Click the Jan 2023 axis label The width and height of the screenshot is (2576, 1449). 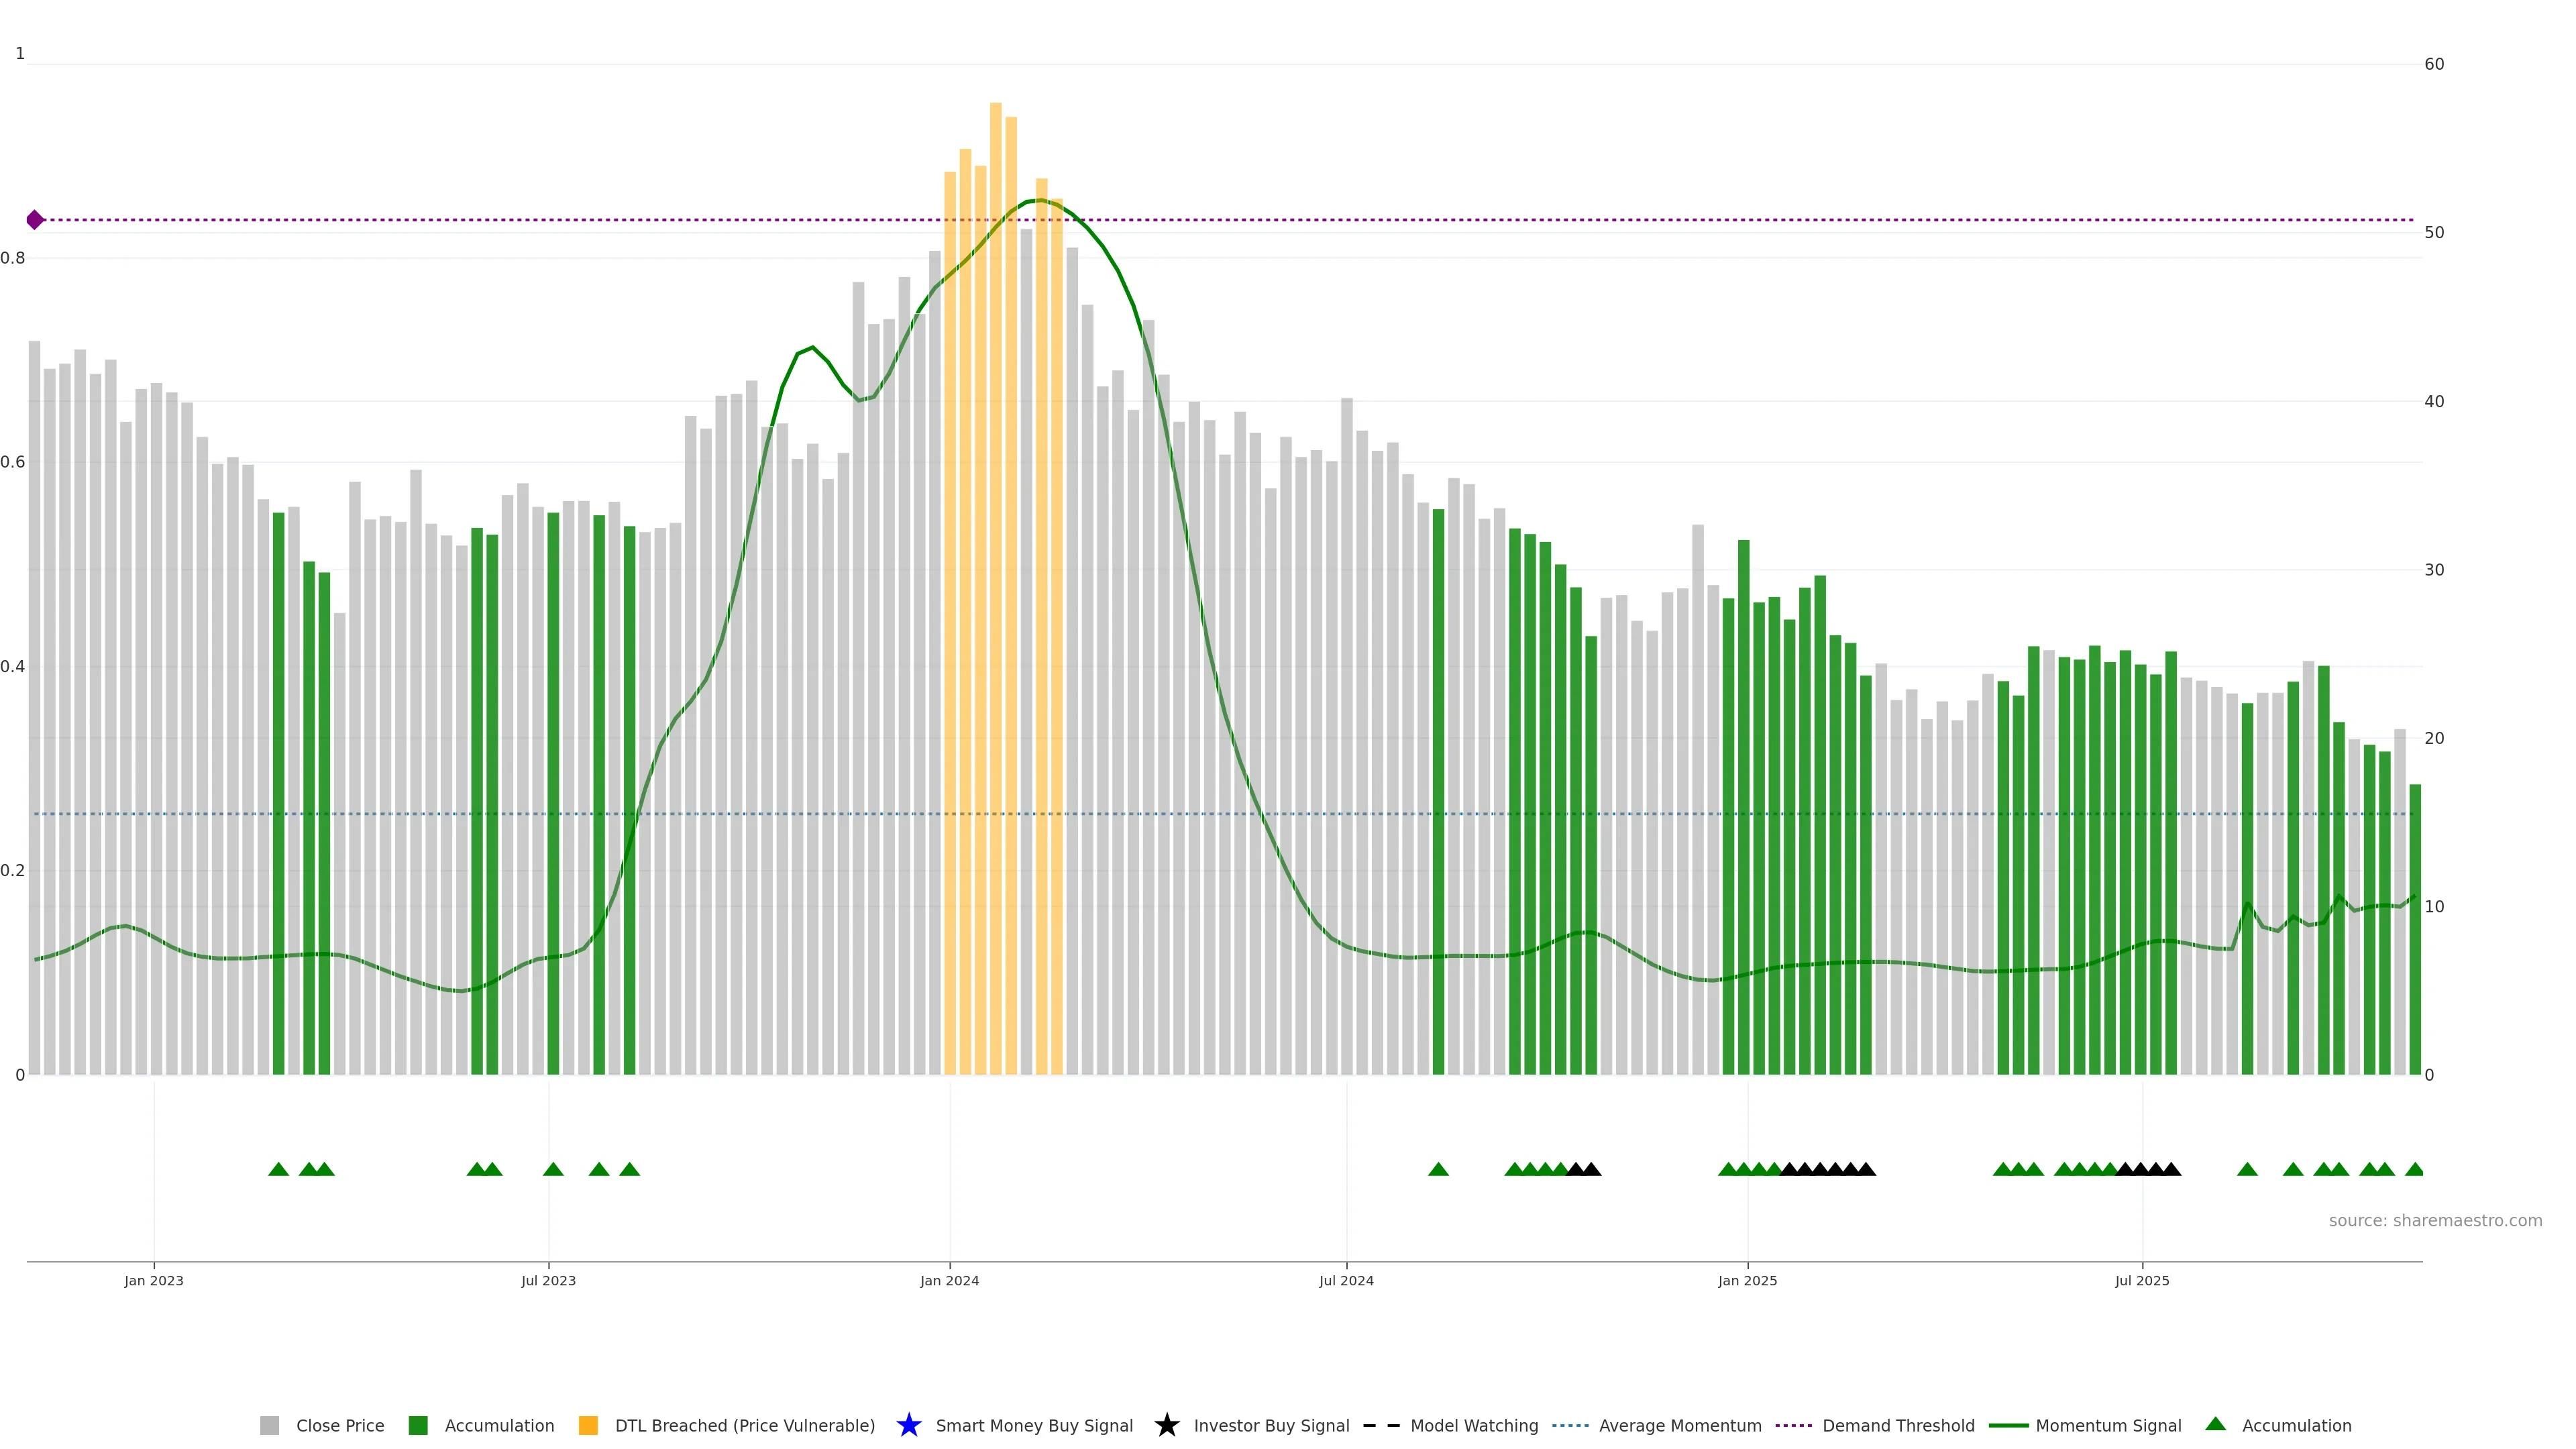click(154, 1280)
